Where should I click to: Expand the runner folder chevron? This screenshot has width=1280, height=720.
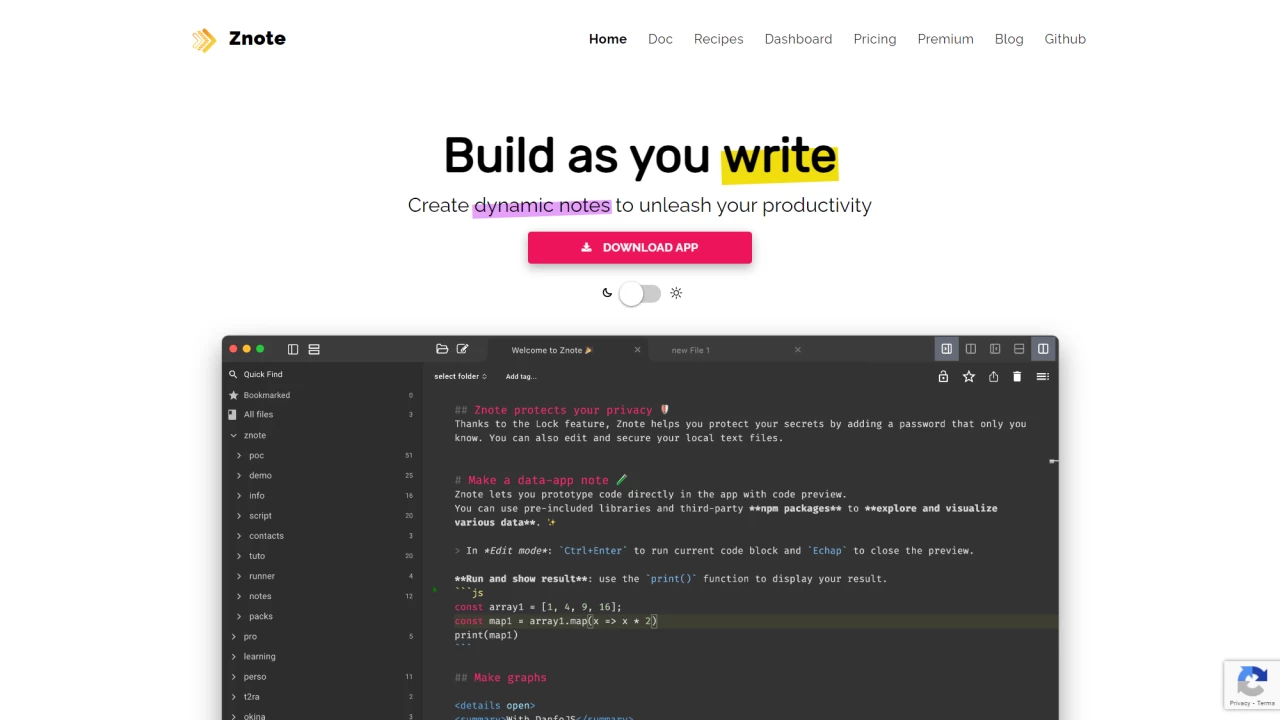(x=239, y=576)
